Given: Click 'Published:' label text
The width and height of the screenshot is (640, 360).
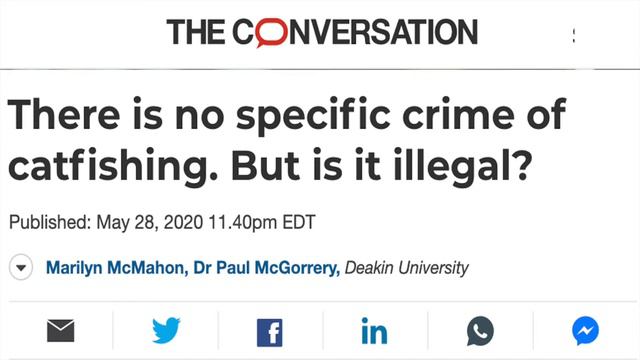Looking at the screenshot, I should point(50,222).
